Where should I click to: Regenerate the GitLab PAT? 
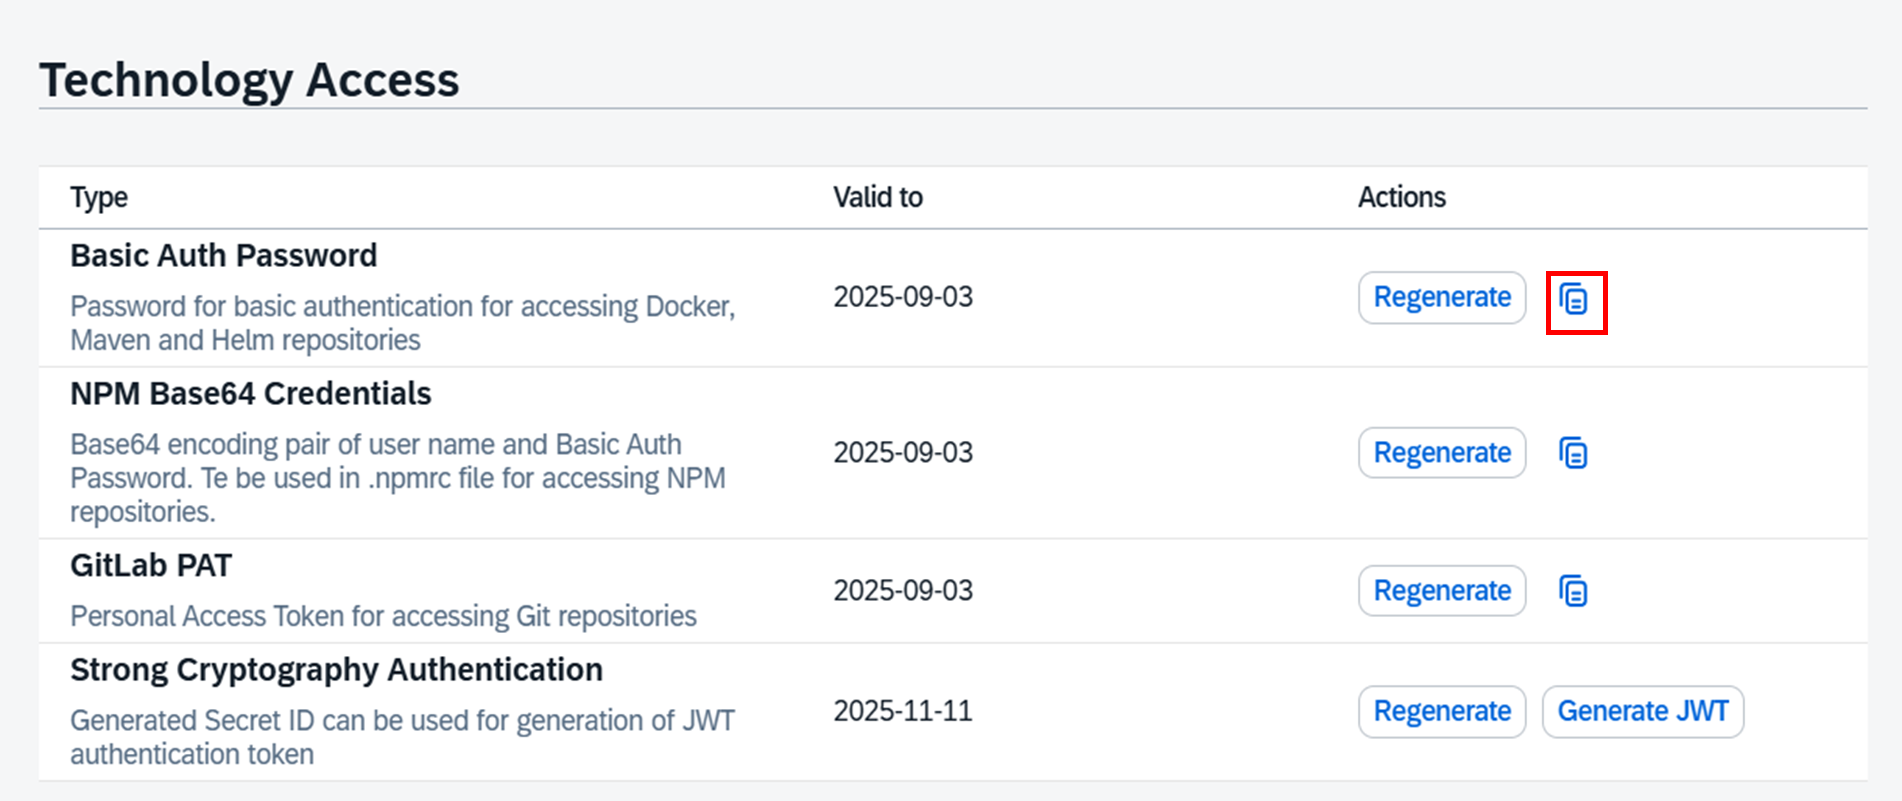pyautogui.click(x=1441, y=591)
